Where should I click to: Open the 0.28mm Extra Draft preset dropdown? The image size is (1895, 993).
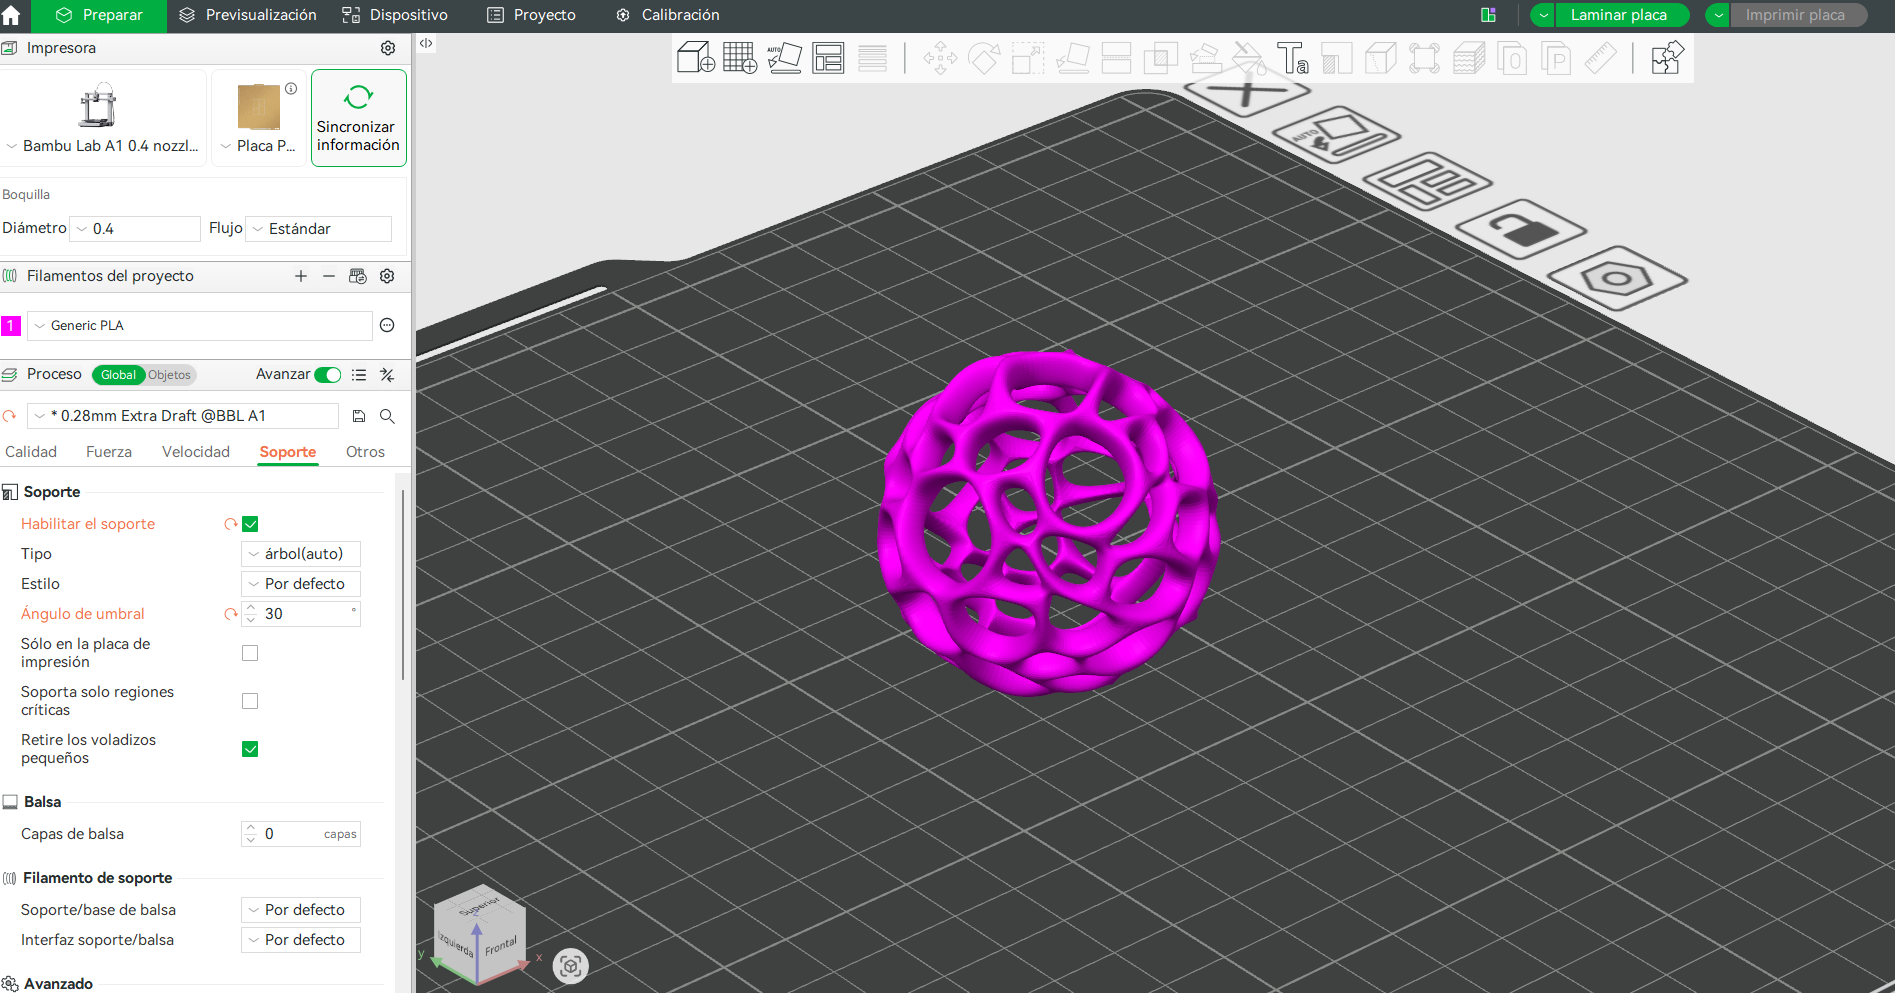[183, 416]
